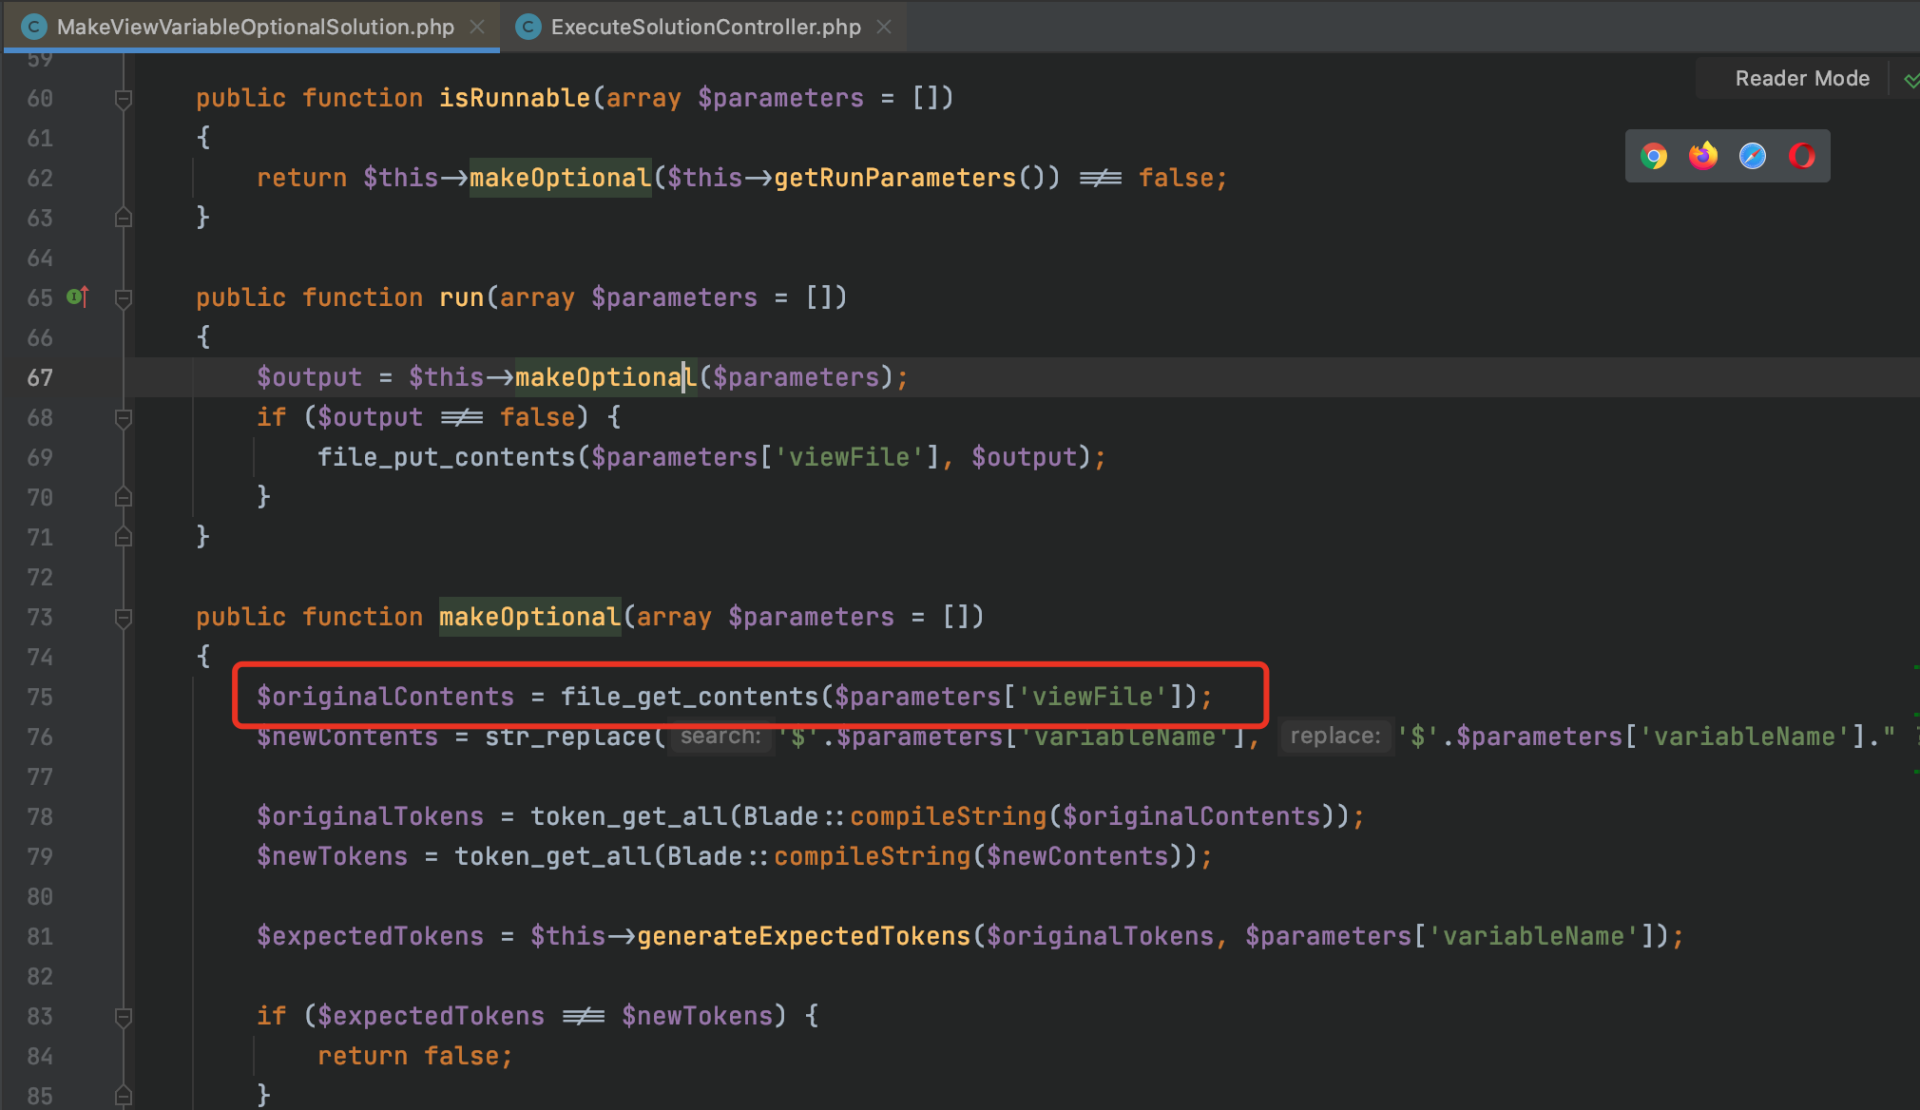Open page in Opera browser icon
This screenshot has width=1920, height=1110.
[1802, 156]
